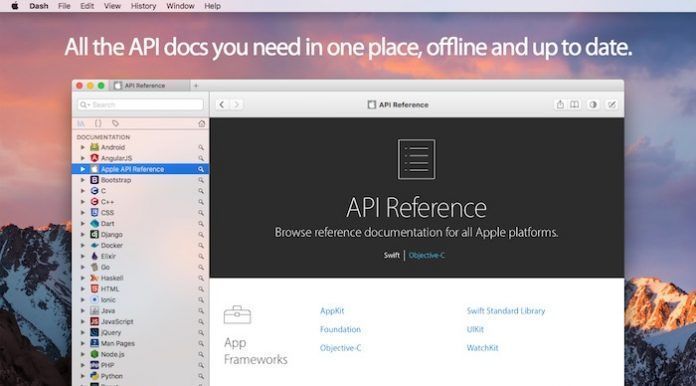Toggle the dark appearance half-circle icon
The image size is (696, 386).
pos(593,105)
